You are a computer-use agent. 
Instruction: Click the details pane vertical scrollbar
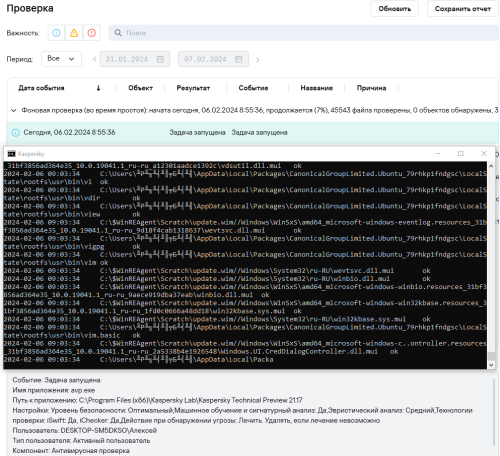(x=494, y=412)
